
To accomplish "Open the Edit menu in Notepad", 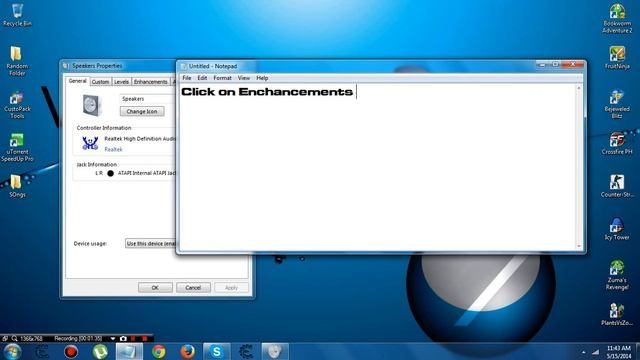I will pos(202,78).
